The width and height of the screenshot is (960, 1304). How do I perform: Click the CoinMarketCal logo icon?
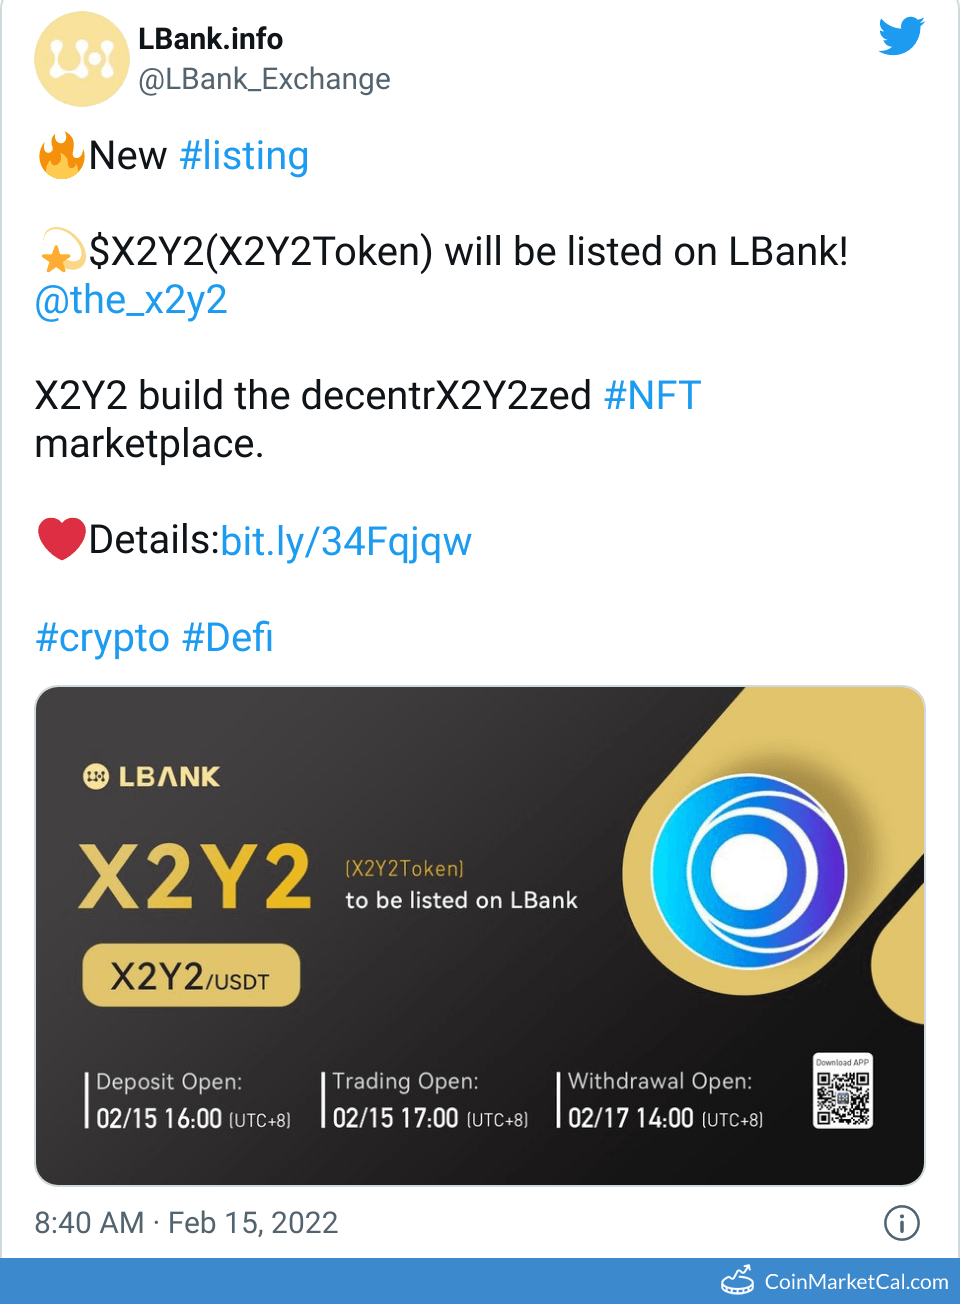click(x=738, y=1281)
